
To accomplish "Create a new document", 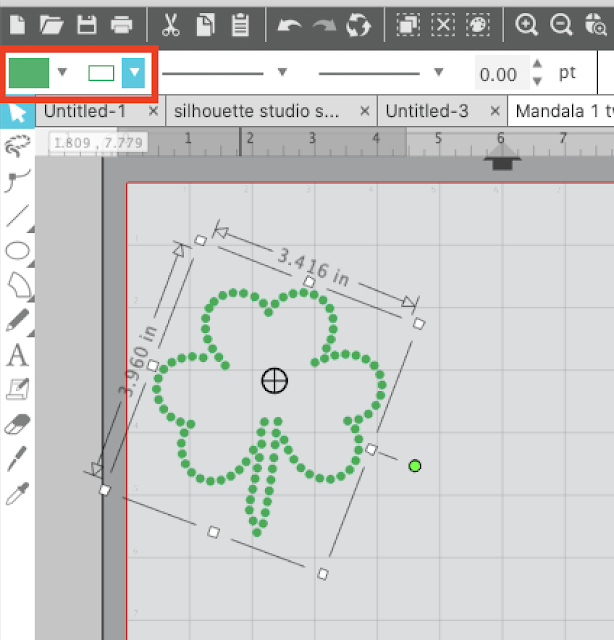I will point(17,24).
